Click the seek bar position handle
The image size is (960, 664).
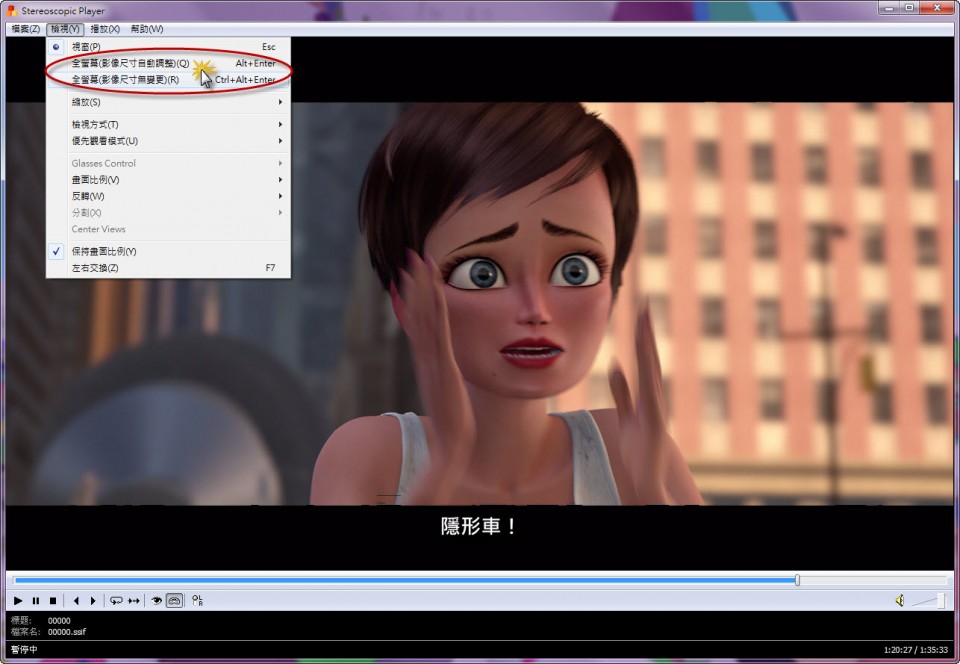pos(797,580)
